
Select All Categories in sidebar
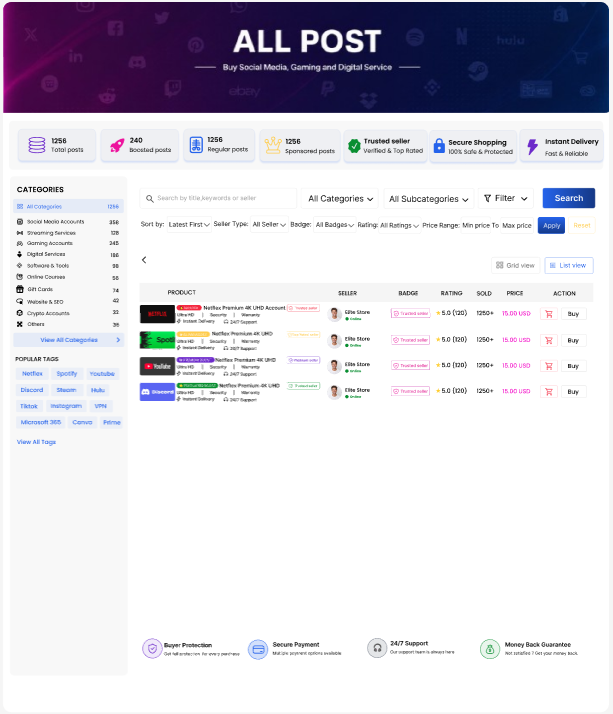point(68,206)
